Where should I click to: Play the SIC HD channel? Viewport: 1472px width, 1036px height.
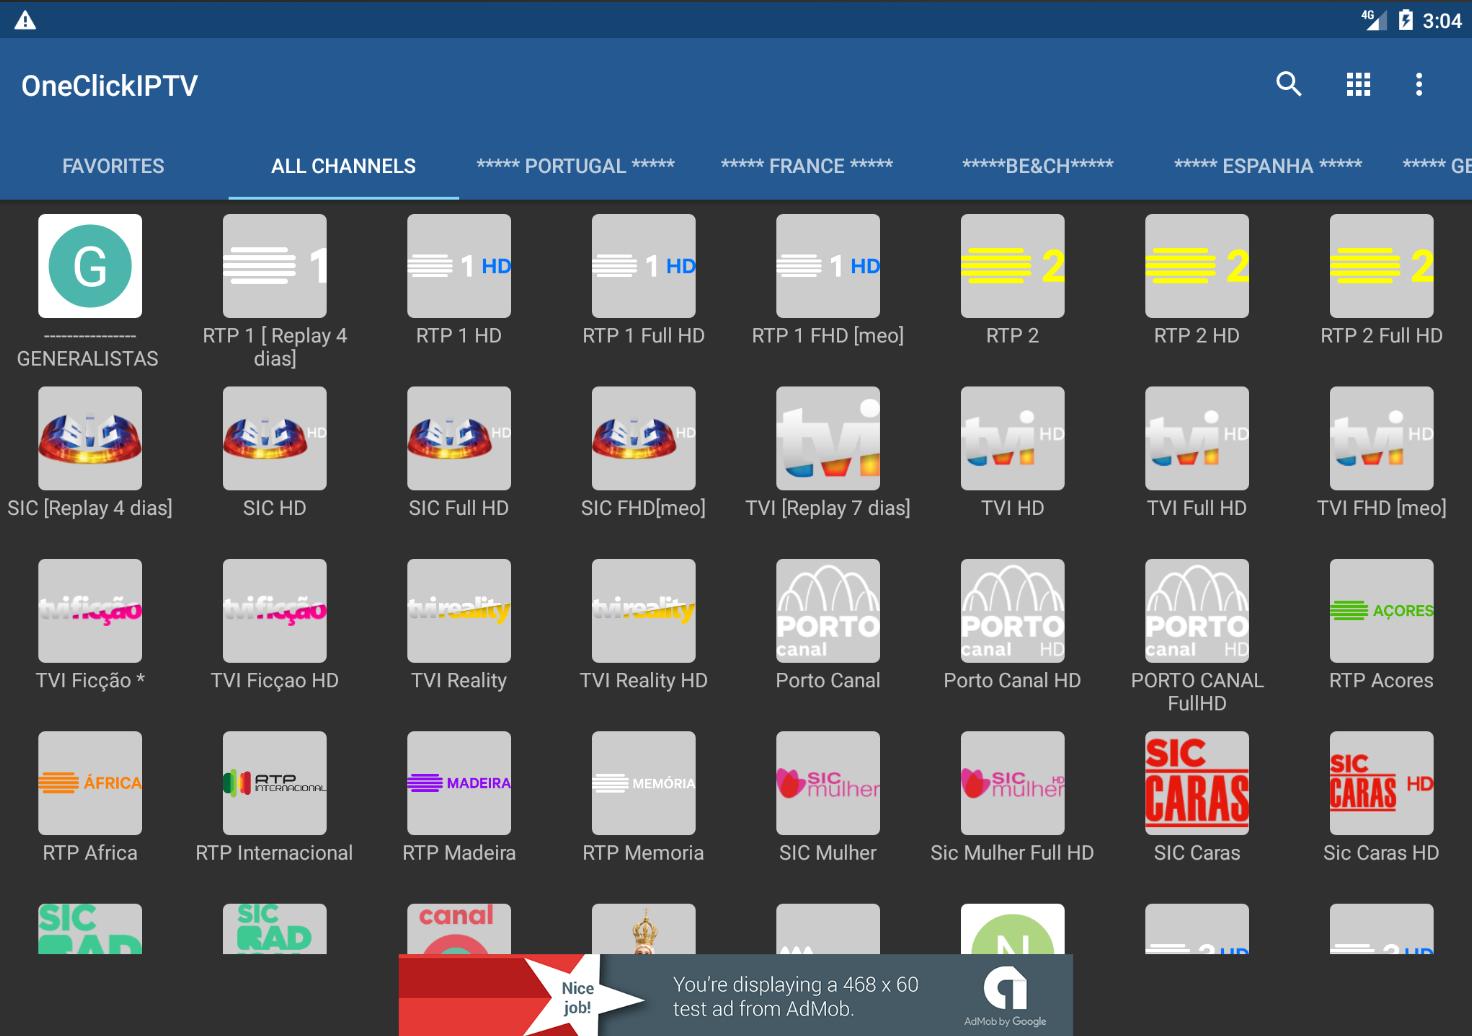coord(275,438)
